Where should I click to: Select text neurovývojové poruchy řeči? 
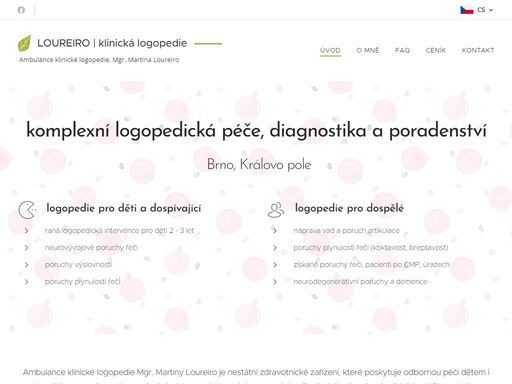[x=91, y=247]
